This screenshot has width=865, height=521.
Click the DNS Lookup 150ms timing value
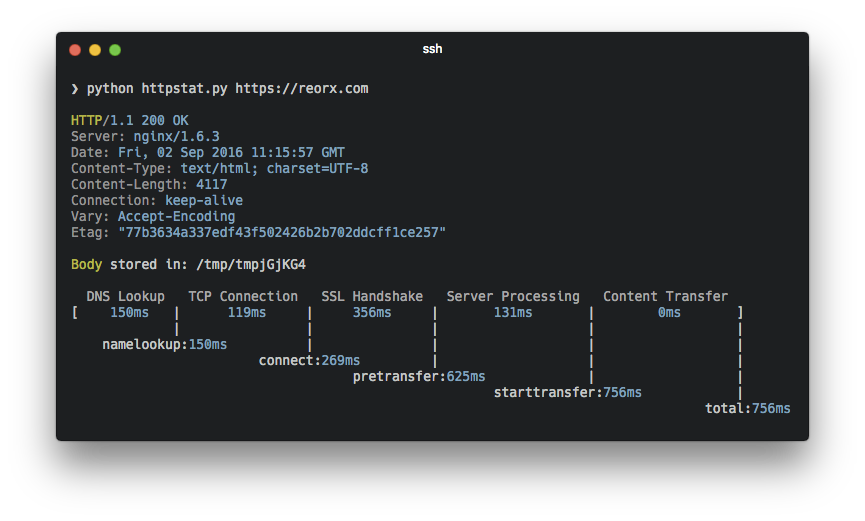pyautogui.click(x=130, y=312)
